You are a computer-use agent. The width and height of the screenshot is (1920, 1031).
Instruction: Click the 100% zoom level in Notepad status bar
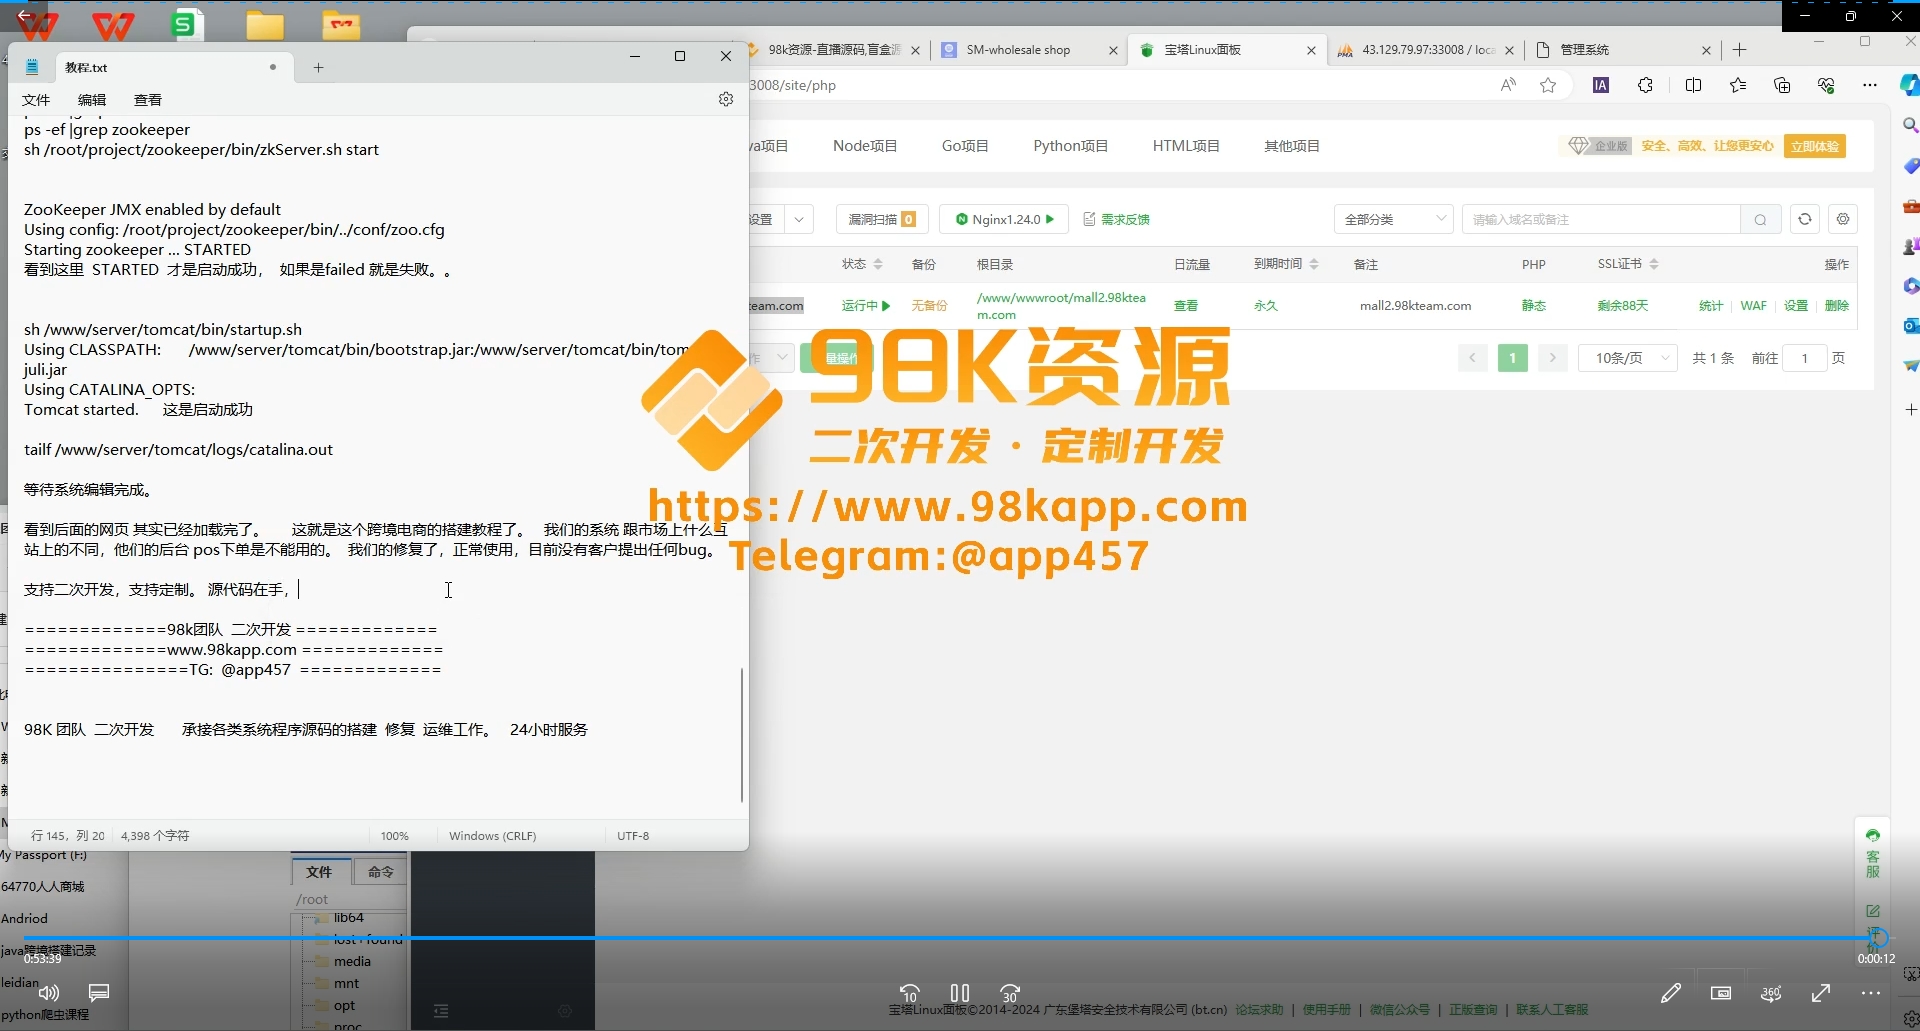(x=395, y=836)
